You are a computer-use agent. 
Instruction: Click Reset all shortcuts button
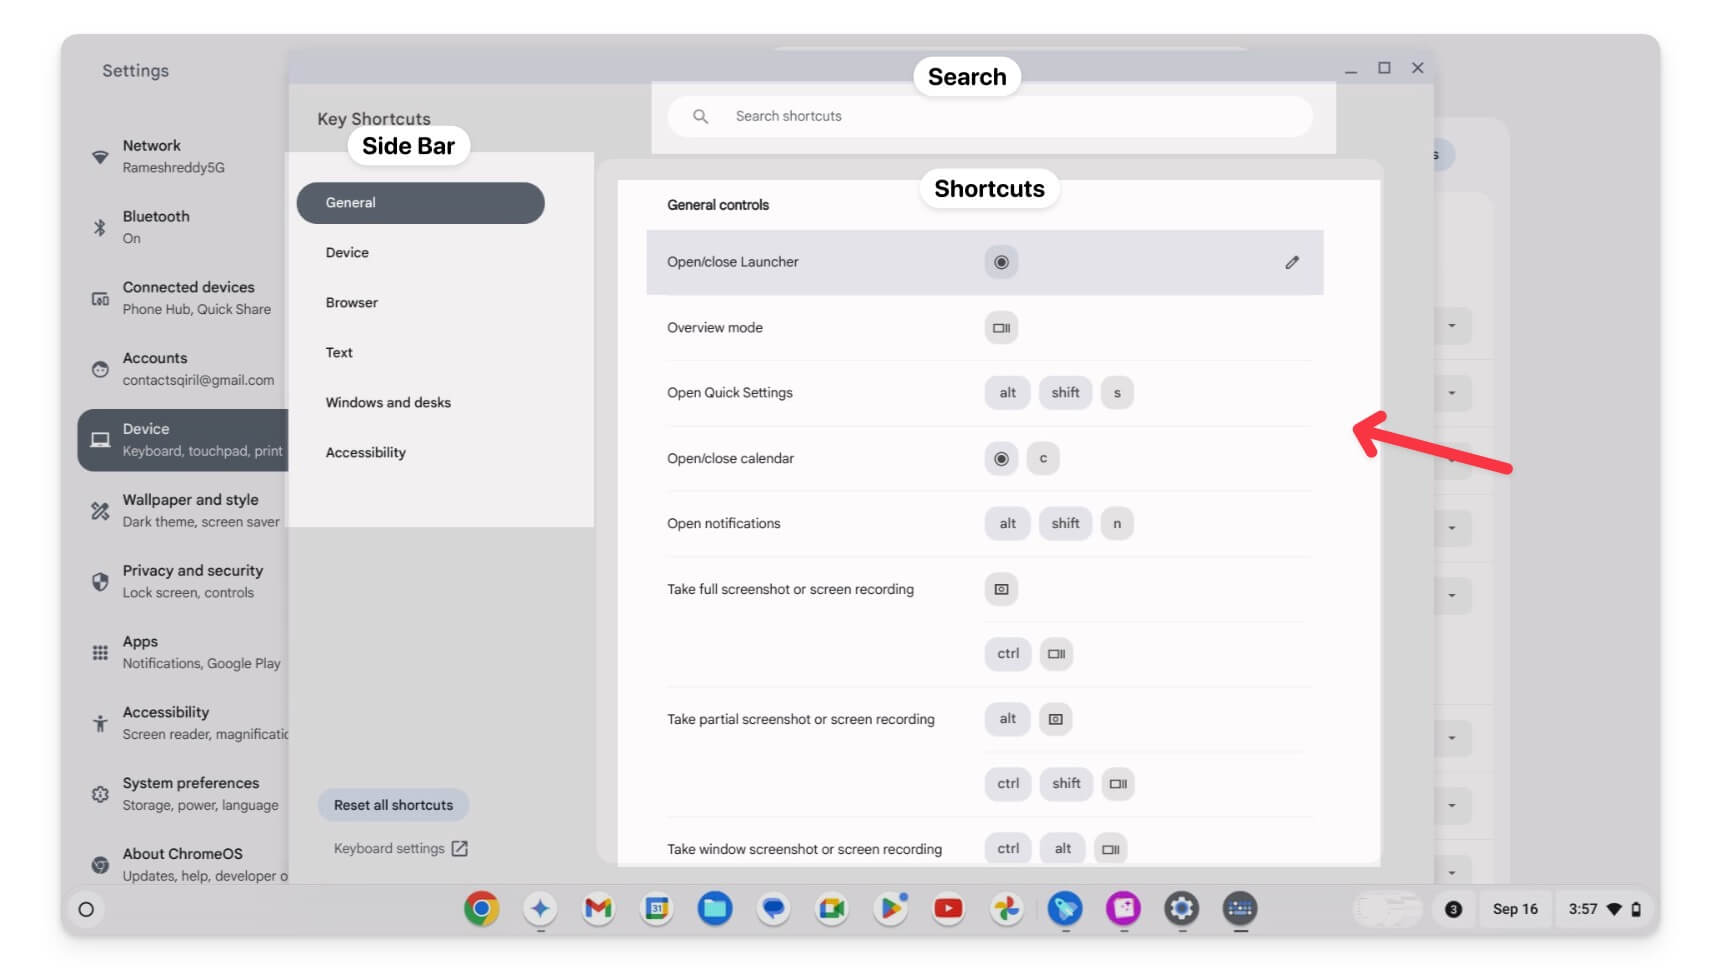click(393, 805)
